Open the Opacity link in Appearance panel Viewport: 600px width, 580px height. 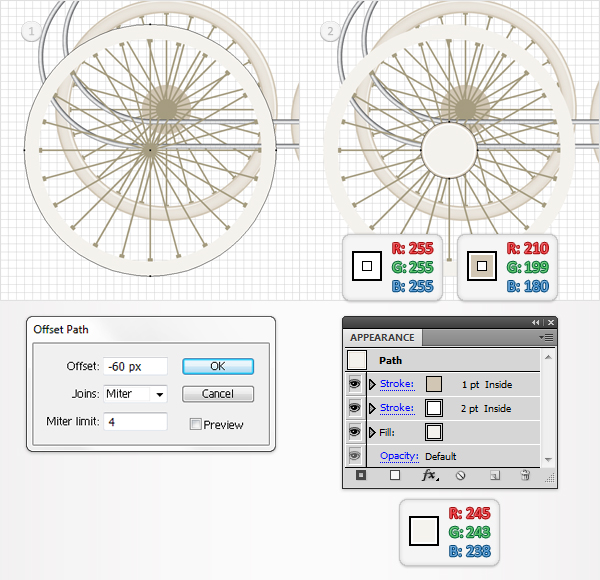(399, 456)
